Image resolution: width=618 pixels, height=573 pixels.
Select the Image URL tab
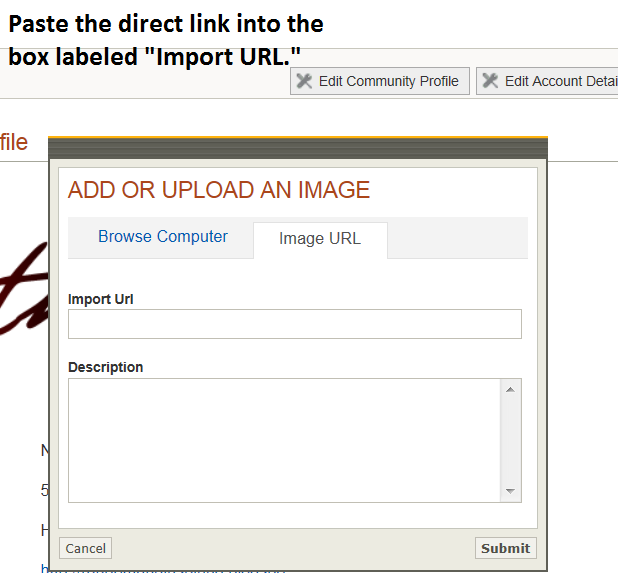click(x=319, y=239)
